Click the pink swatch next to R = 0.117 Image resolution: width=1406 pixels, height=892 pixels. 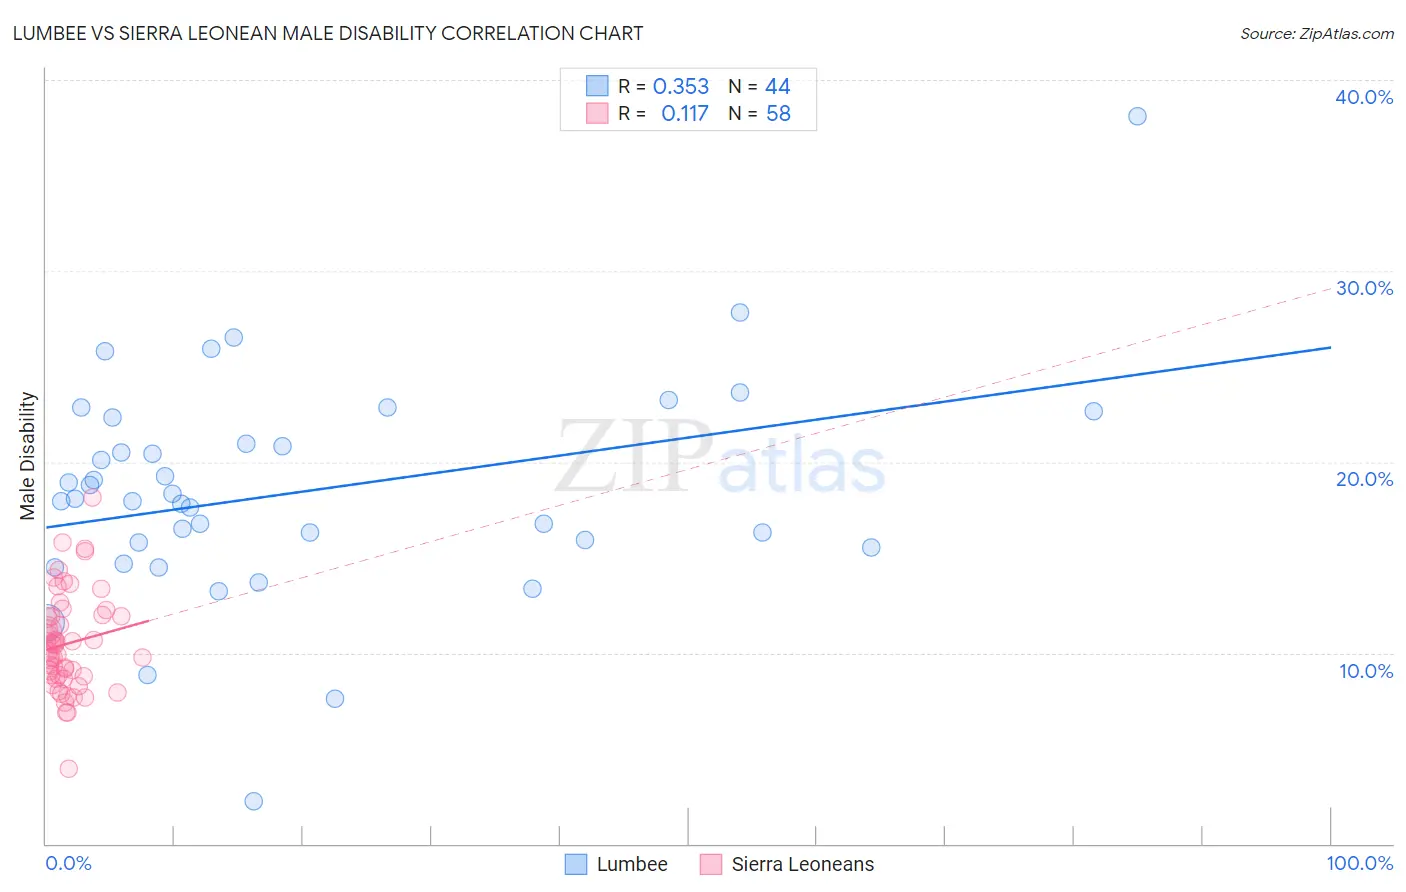pos(597,113)
